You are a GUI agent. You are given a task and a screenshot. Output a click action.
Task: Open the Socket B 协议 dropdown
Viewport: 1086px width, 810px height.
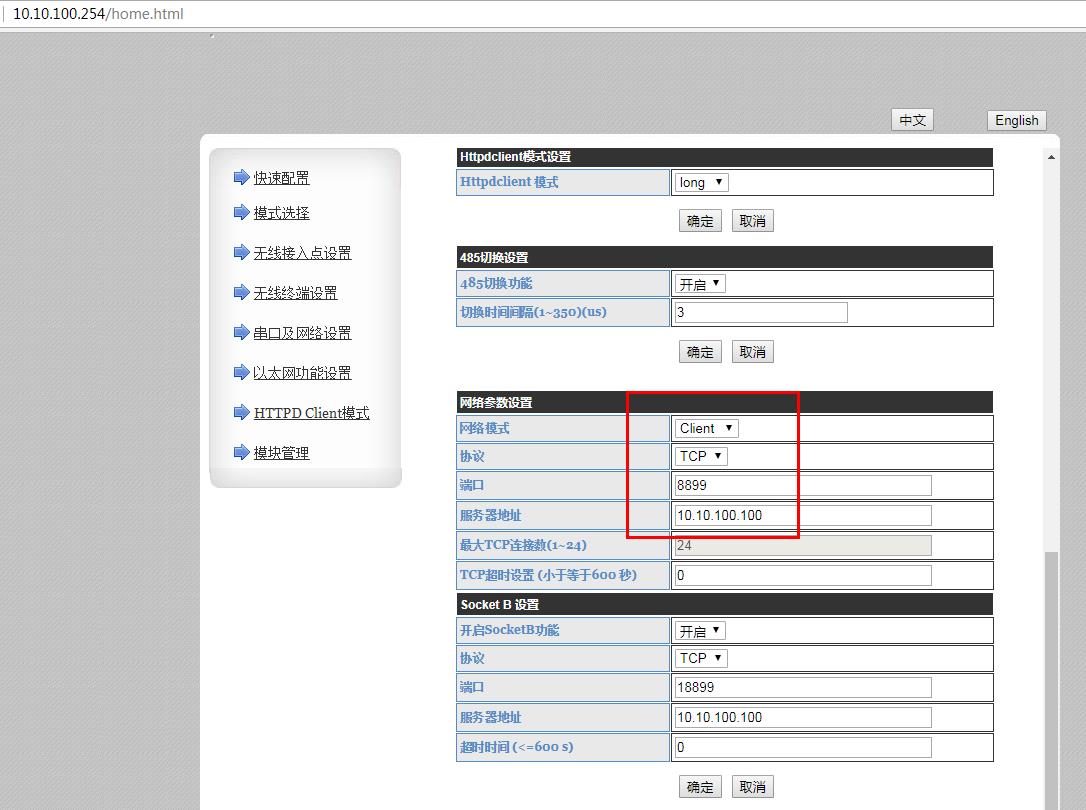(701, 658)
